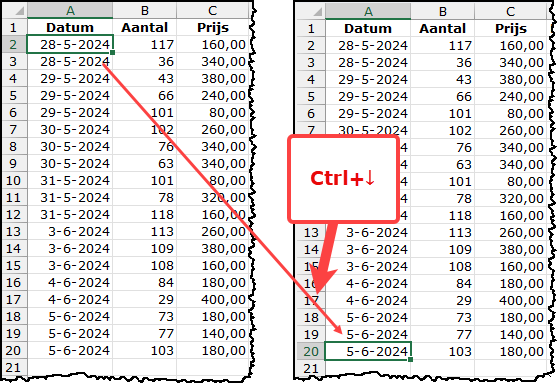557x383 pixels.
Task: Select row 13 header in left sheet
Action: (15, 231)
